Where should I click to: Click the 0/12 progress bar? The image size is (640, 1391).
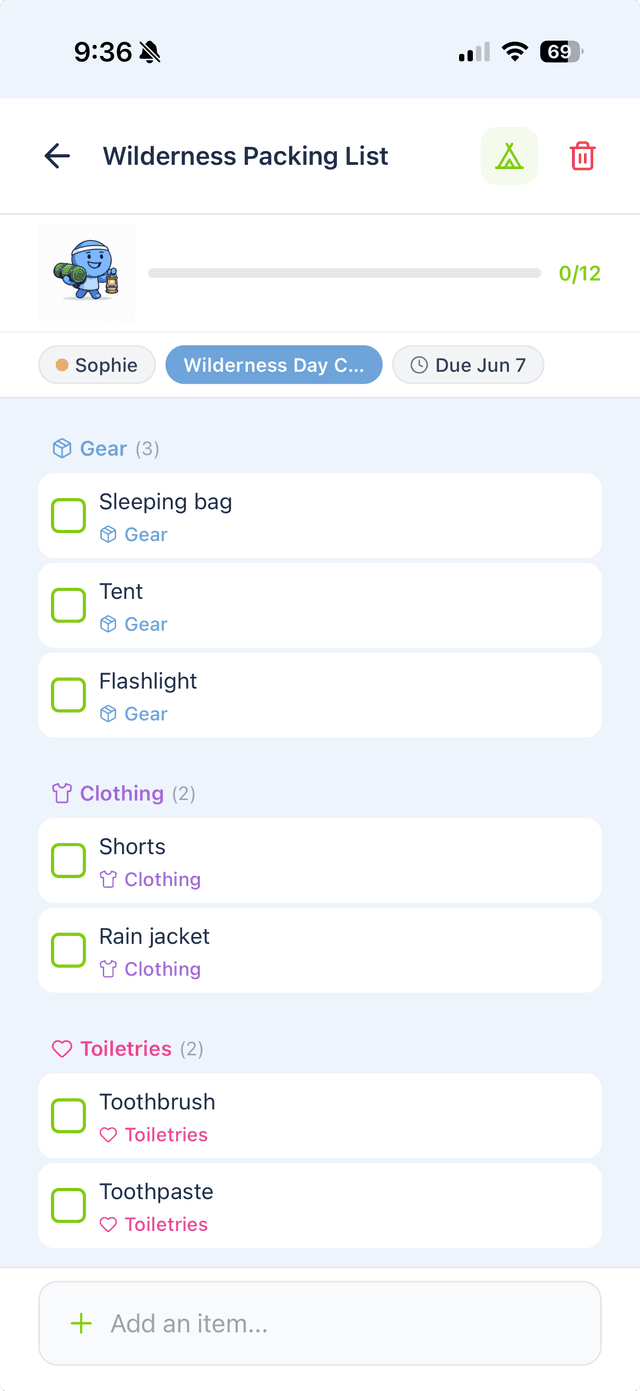344,271
